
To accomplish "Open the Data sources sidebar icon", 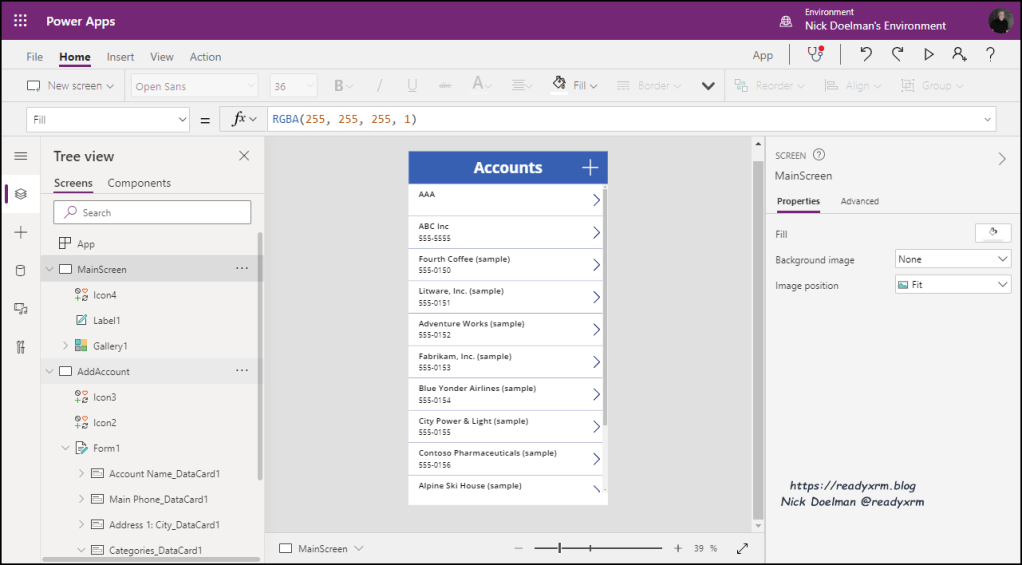I will coord(20,271).
